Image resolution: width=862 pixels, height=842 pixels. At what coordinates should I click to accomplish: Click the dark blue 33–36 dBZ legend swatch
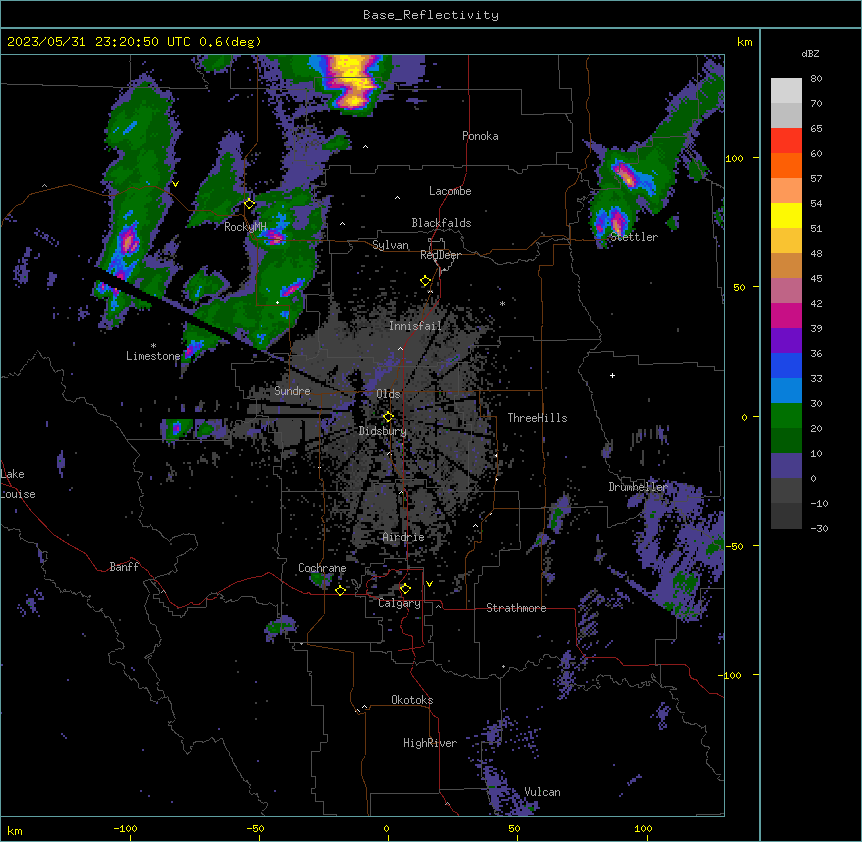click(x=786, y=365)
